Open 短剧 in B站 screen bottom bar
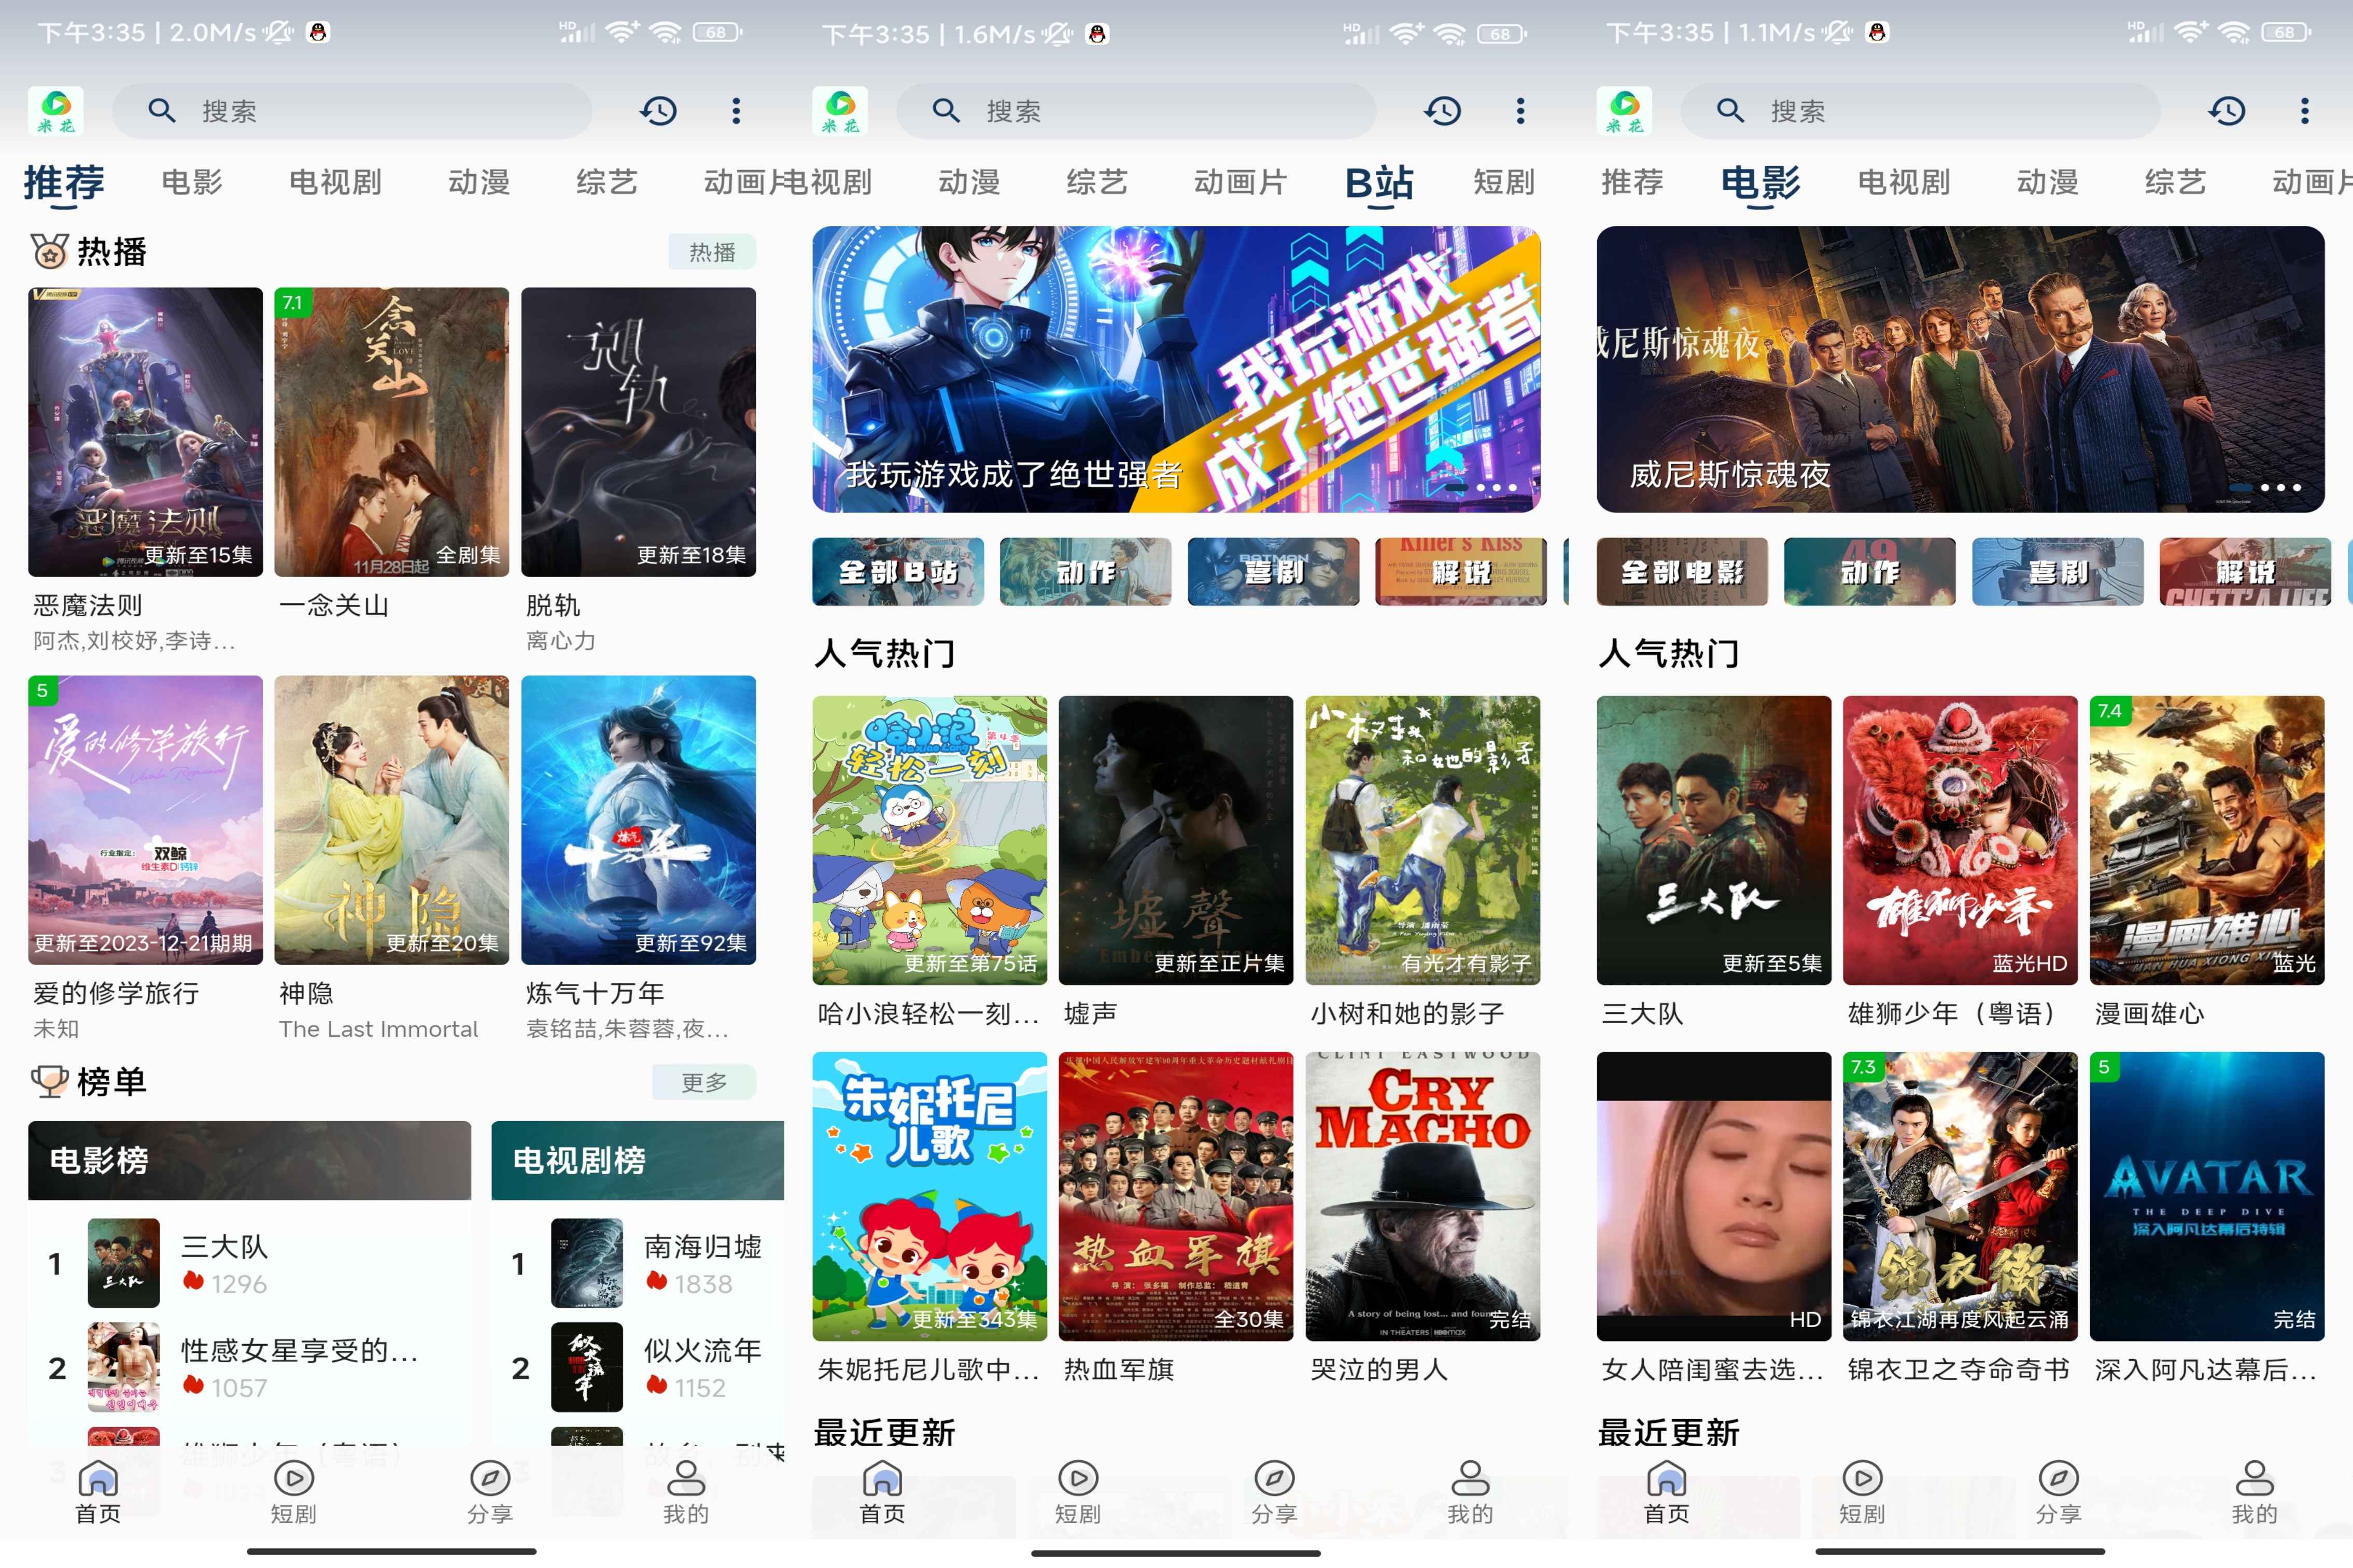2353x1568 pixels. 1078,1492
